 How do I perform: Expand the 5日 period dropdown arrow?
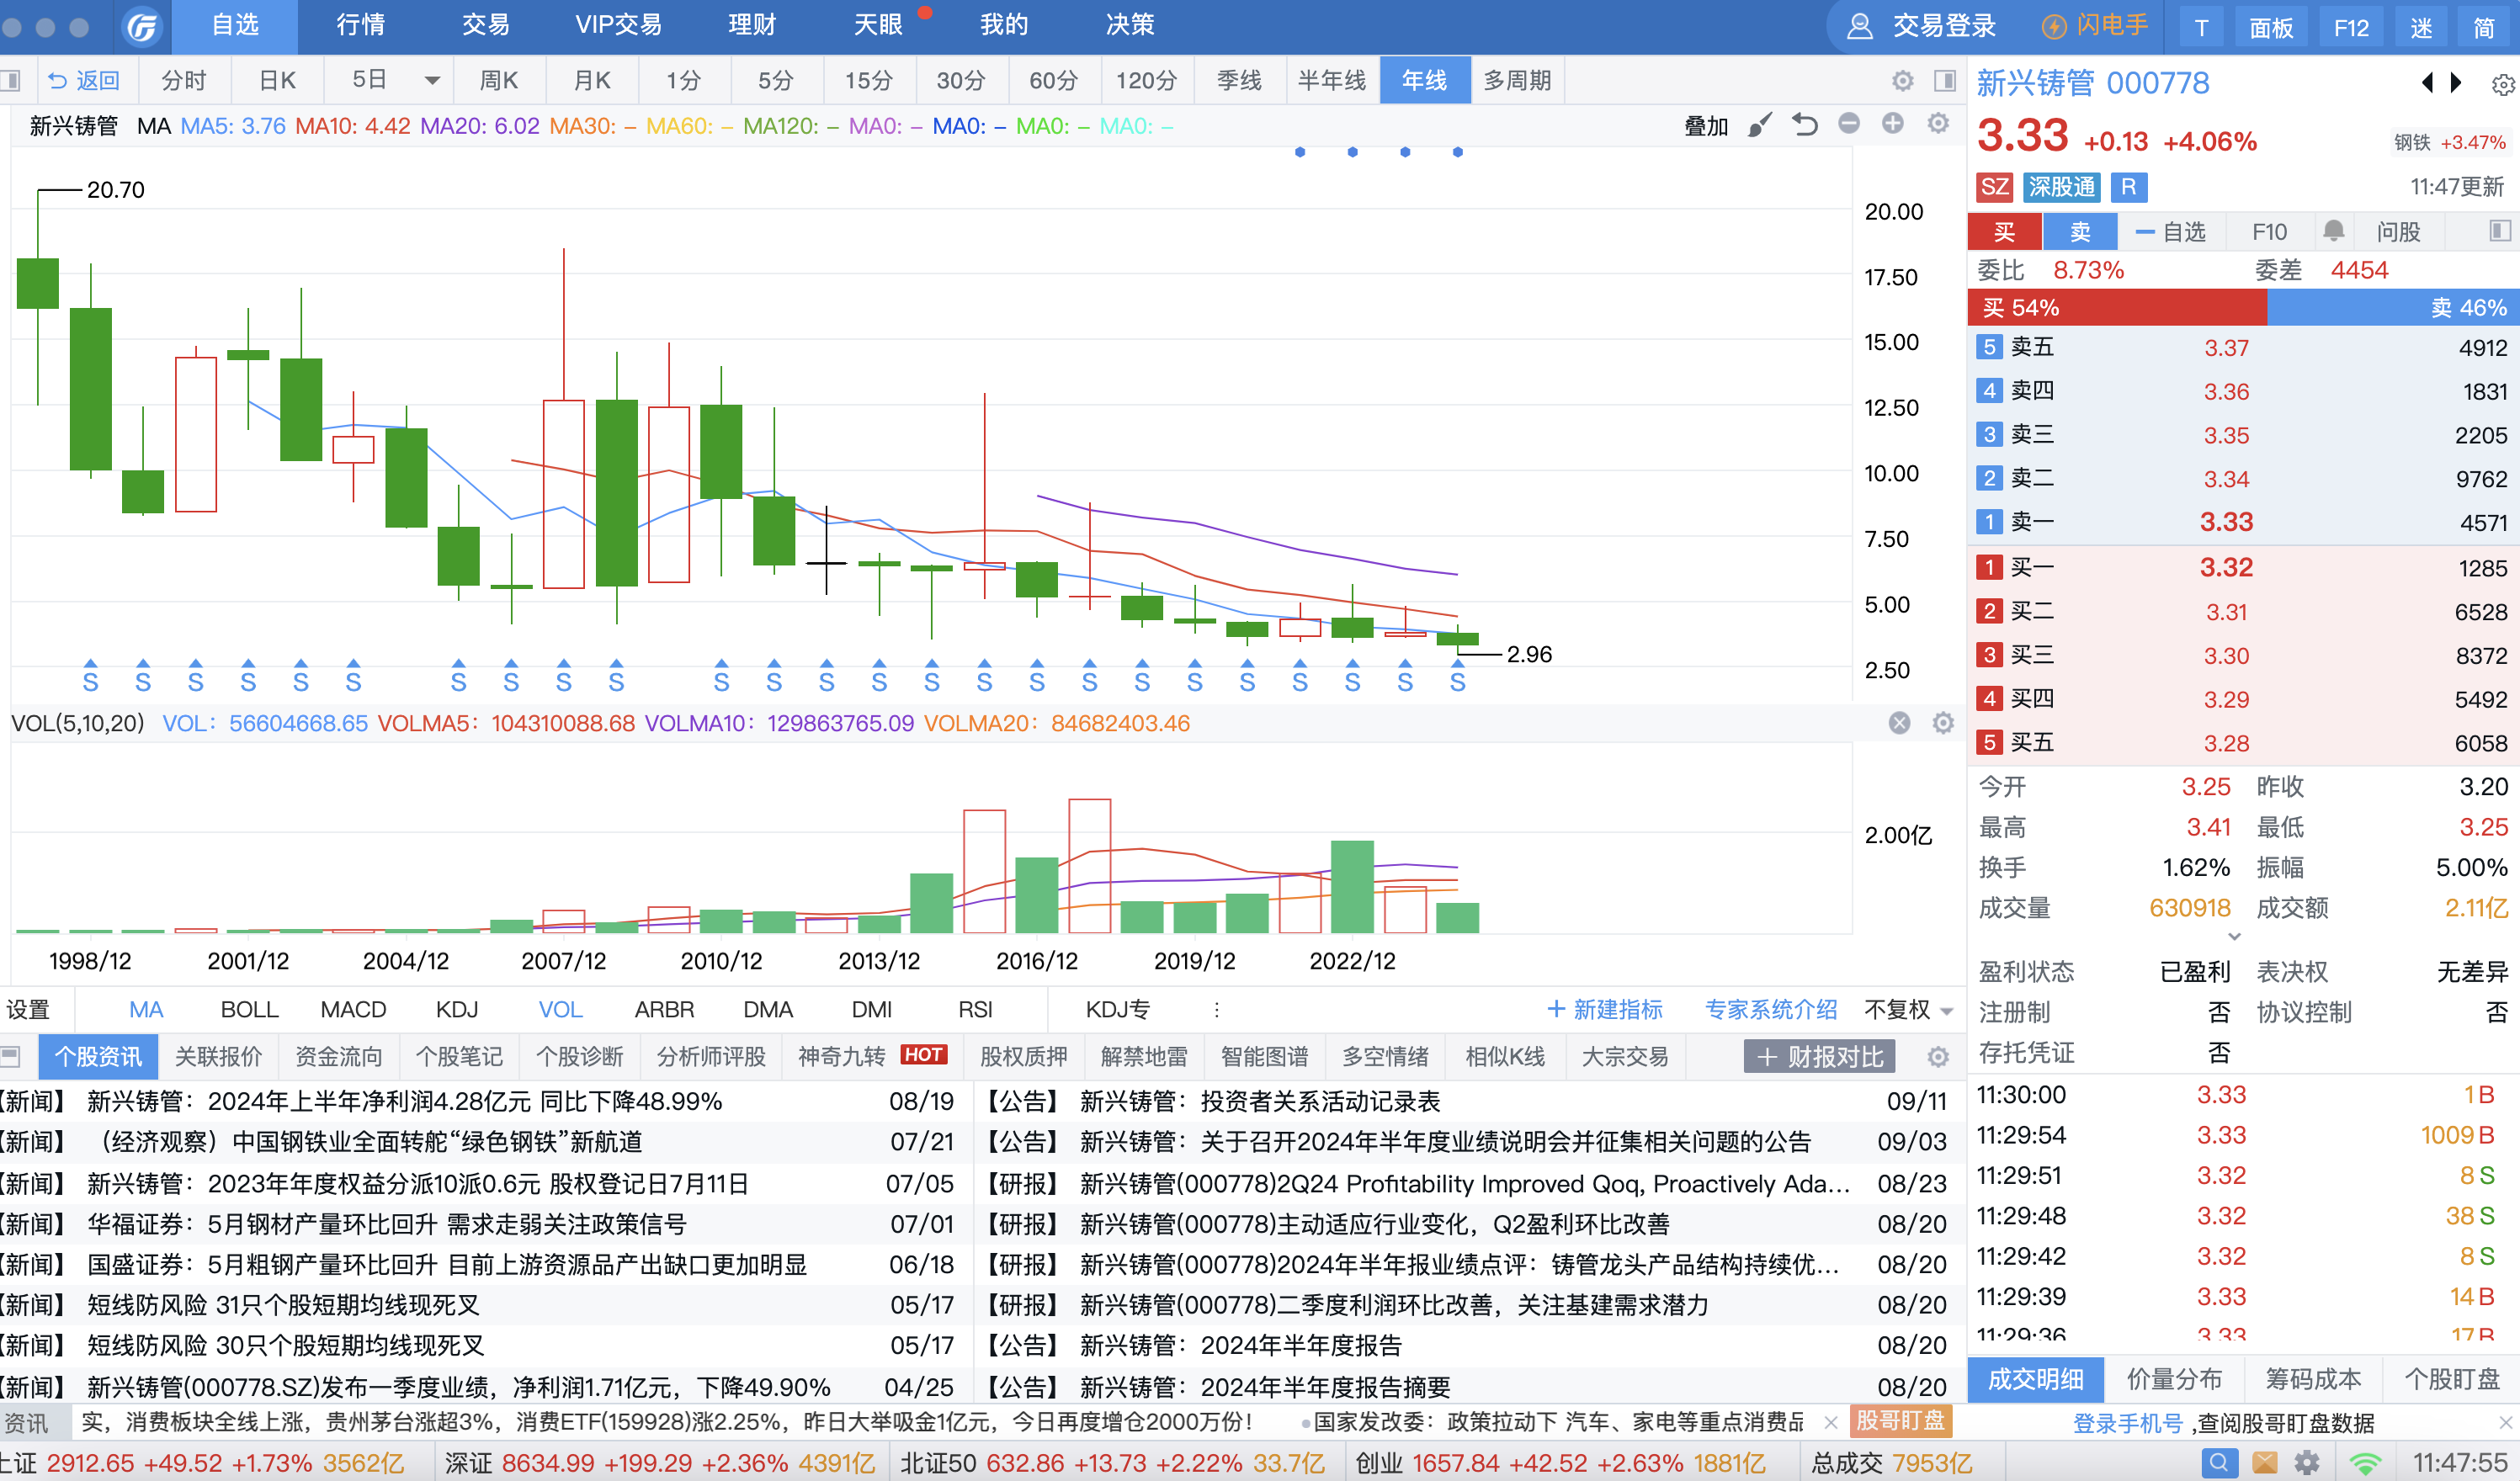432,80
